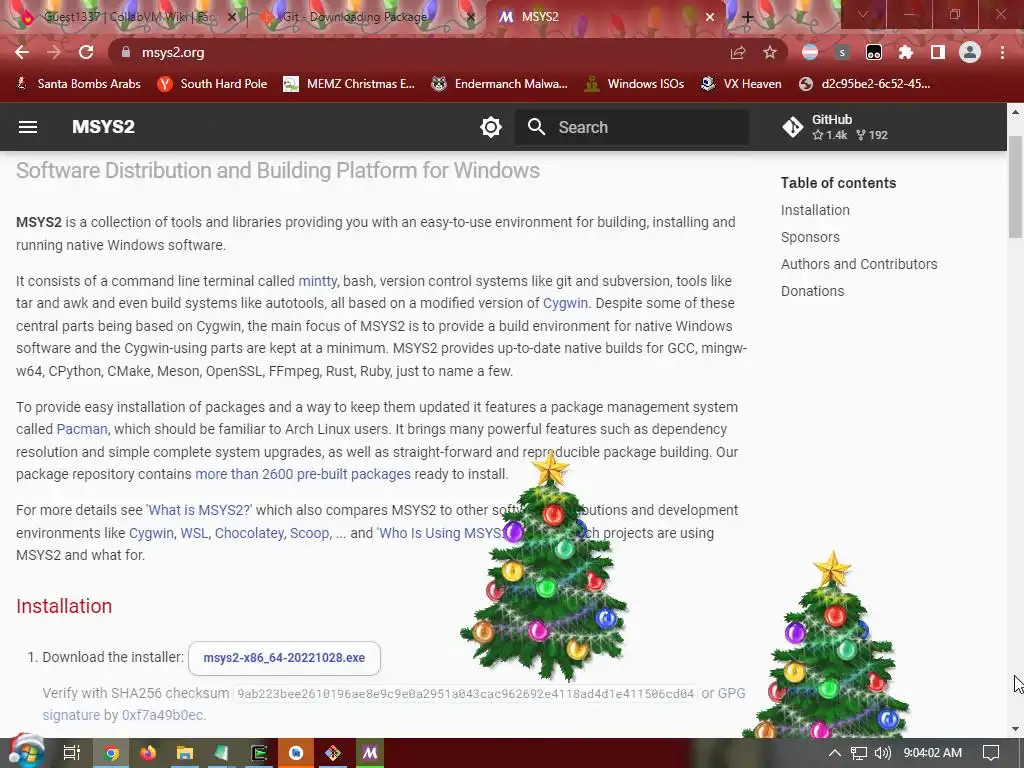Open a new tab with the plus button
The height and width of the screenshot is (768, 1024).
[x=748, y=18]
